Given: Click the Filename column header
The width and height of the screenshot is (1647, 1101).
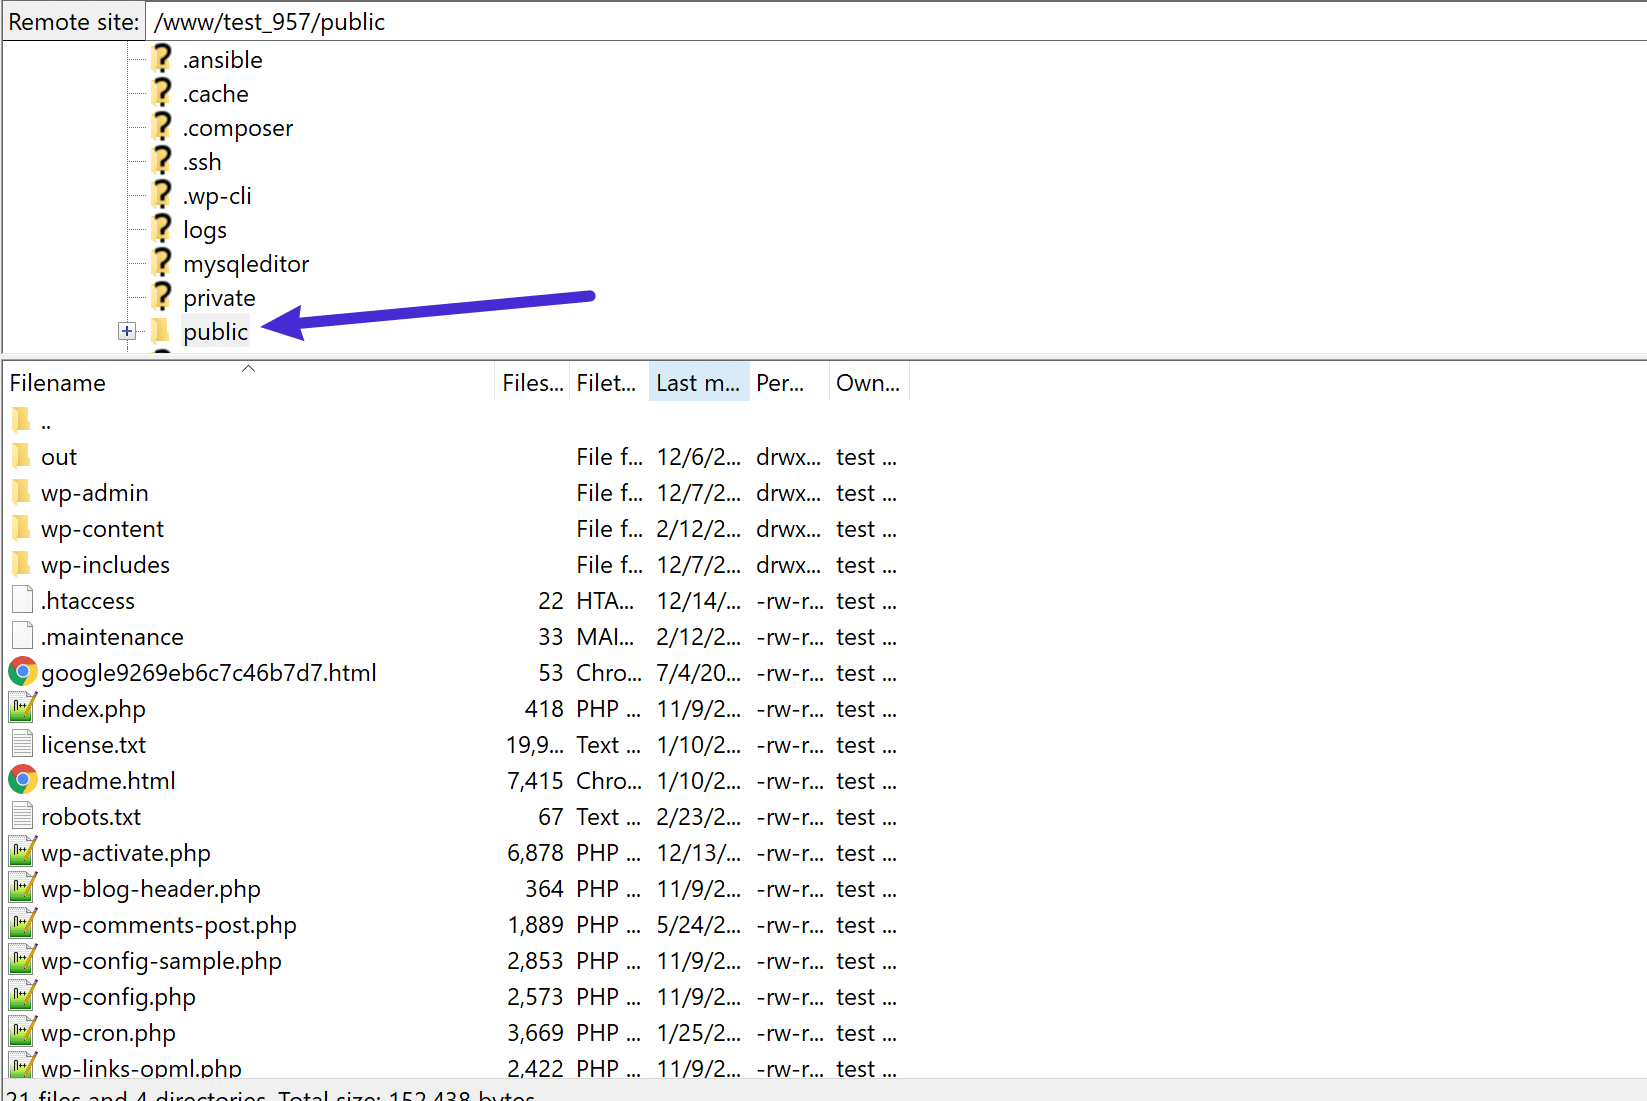Looking at the screenshot, I should click(x=57, y=382).
